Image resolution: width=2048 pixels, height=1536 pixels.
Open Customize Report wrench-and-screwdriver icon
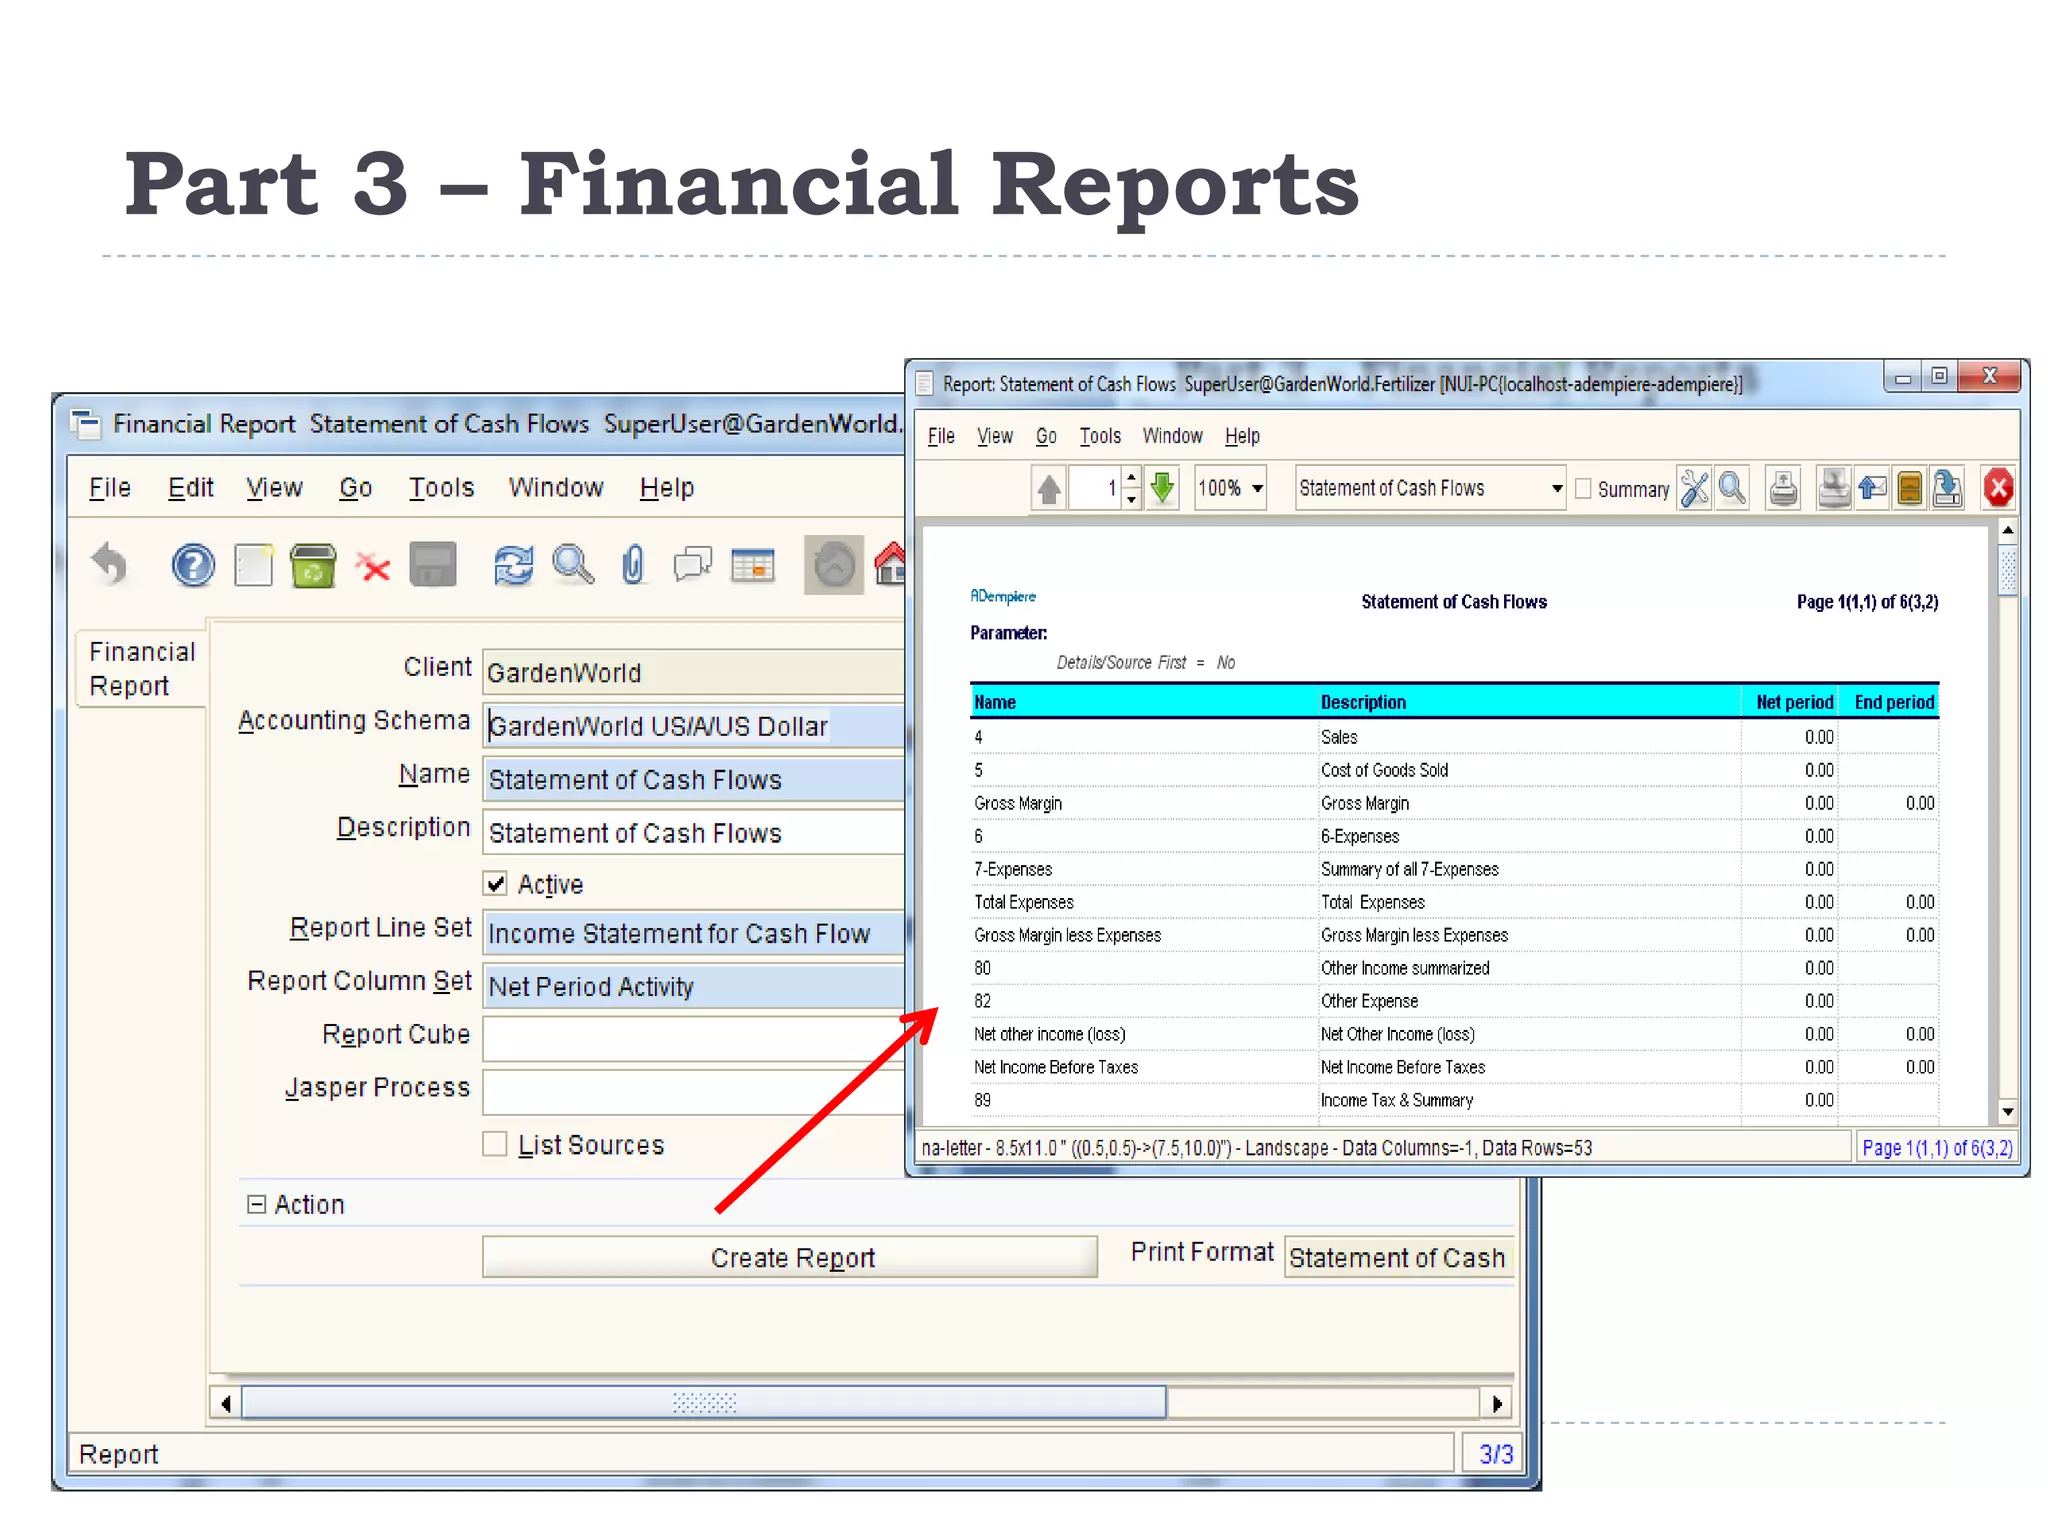[x=1694, y=489]
